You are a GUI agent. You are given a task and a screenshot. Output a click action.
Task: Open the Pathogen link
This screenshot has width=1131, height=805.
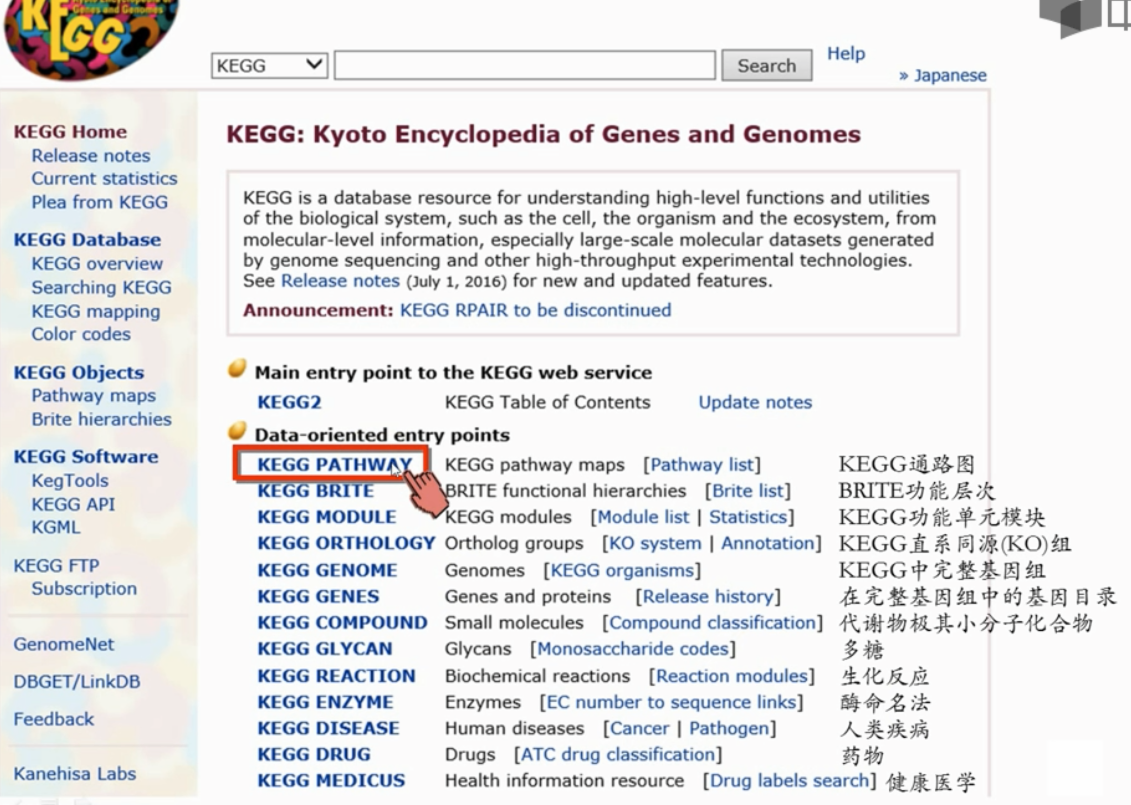point(729,729)
